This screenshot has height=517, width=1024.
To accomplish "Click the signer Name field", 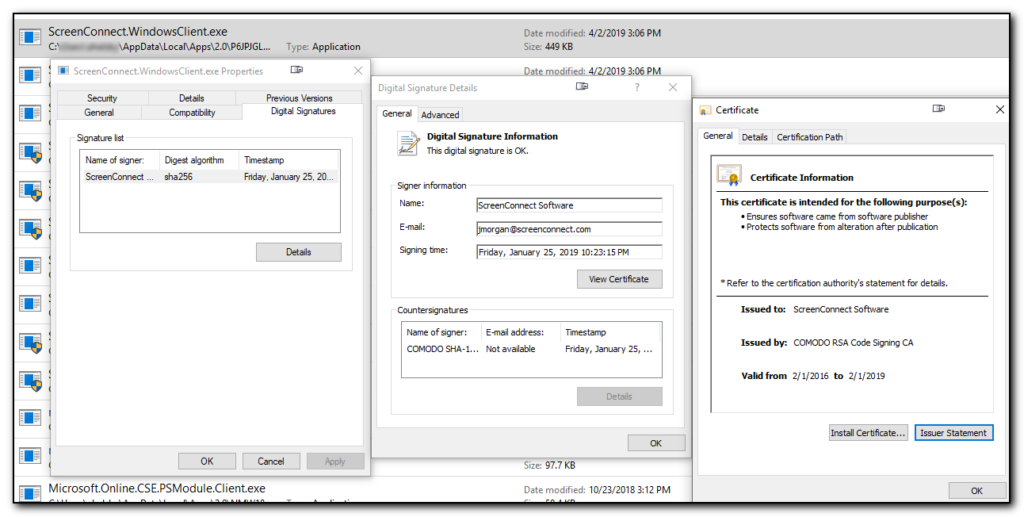I will pyautogui.click(x=569, y=206).
